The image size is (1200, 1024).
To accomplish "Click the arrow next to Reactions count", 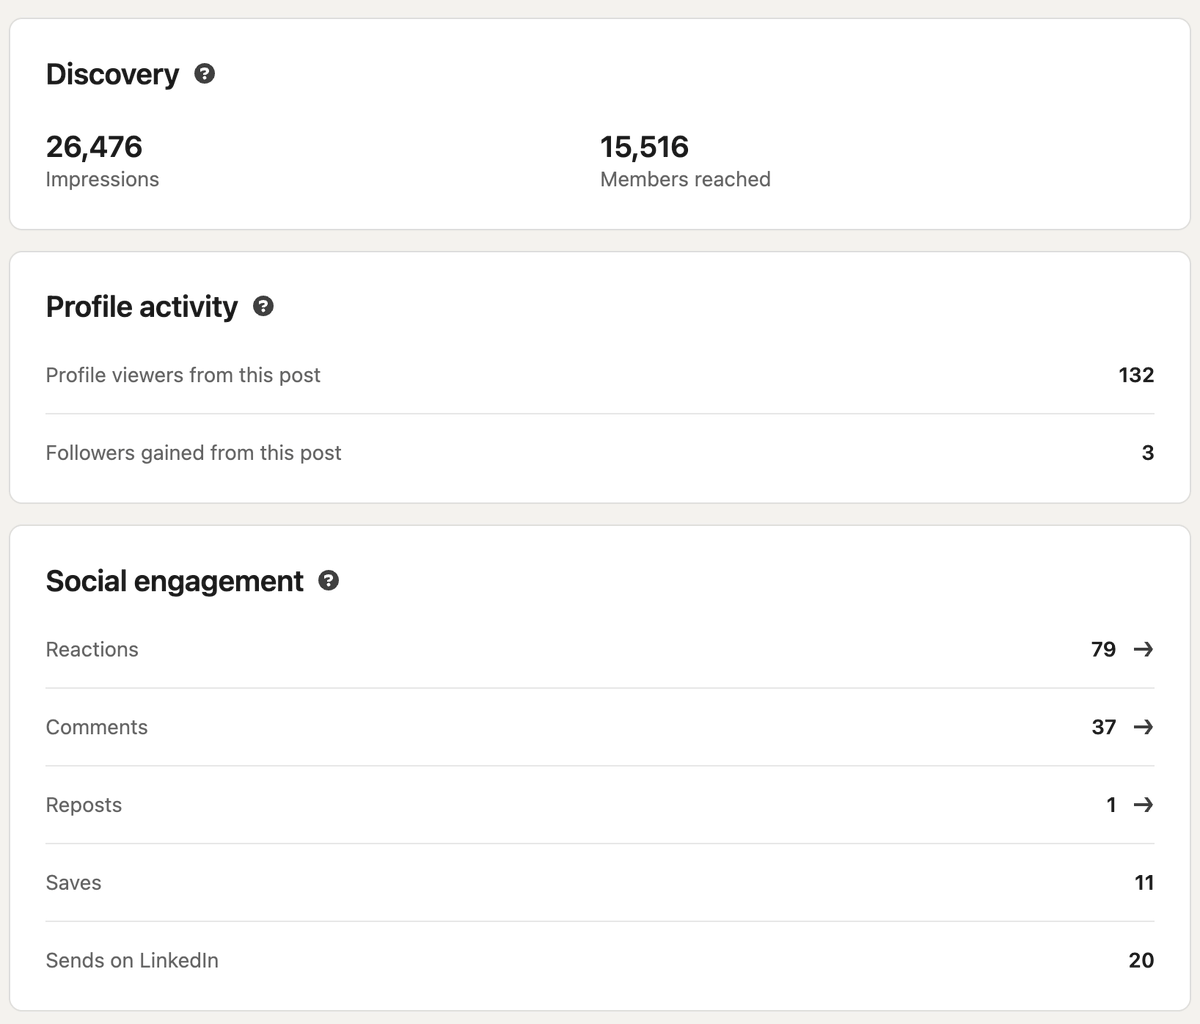I will (x=1143, y=649).
